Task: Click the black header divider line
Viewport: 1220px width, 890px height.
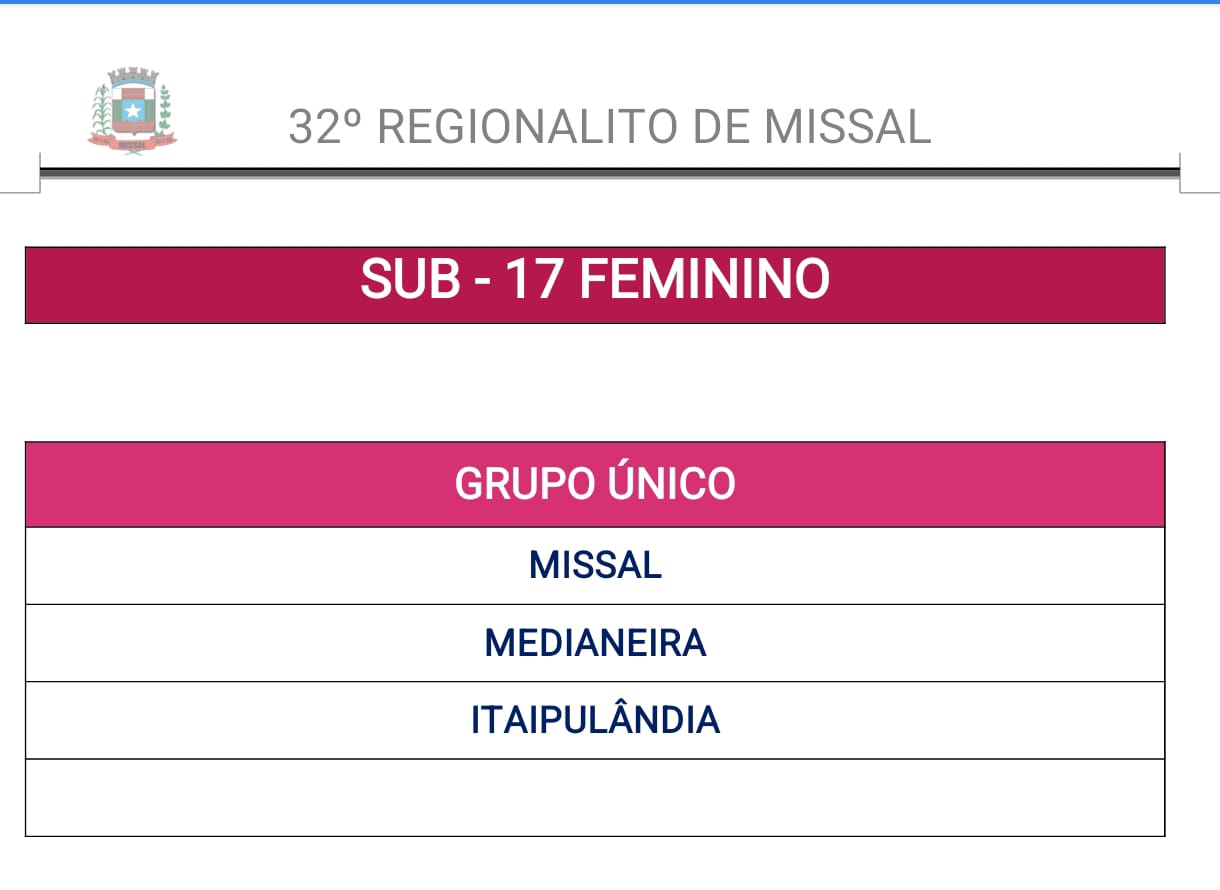Action: (610, 172)
